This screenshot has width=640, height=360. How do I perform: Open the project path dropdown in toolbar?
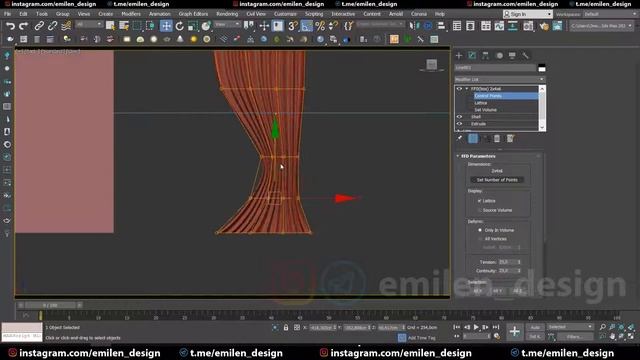pos(602,26)
